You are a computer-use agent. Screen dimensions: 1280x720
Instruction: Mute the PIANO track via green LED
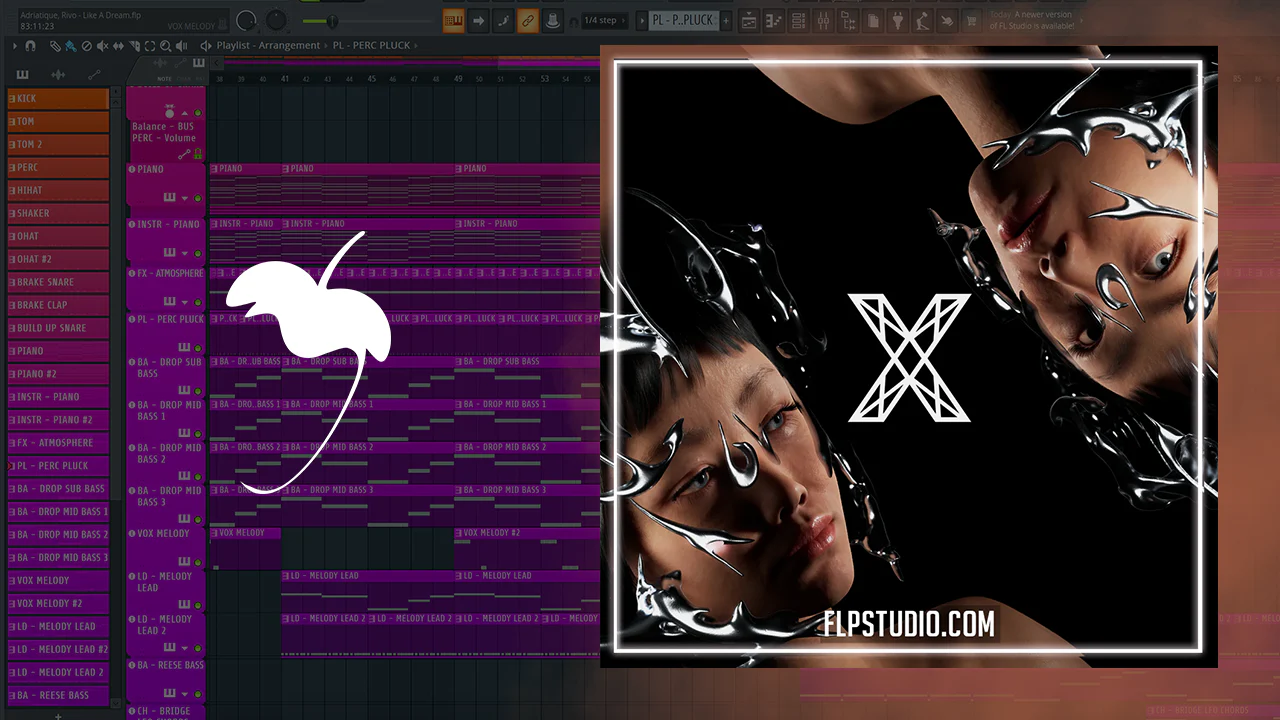198,198
